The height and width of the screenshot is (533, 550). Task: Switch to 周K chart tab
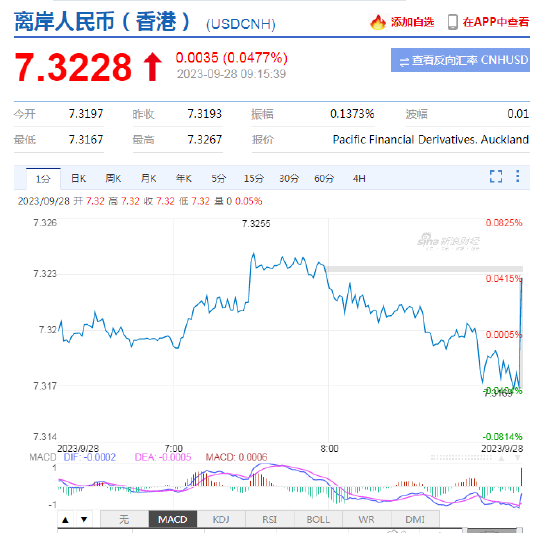(x=113, y=178)
